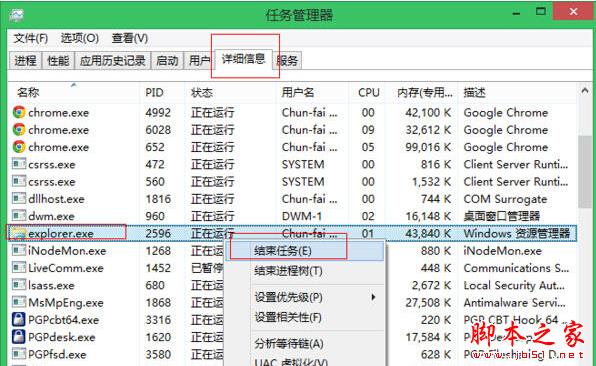Image resolution: width=596 pixels, height=366 pixels.
Task: Click the chrome.exe icon for PID 4992
Action: point(19,112)
